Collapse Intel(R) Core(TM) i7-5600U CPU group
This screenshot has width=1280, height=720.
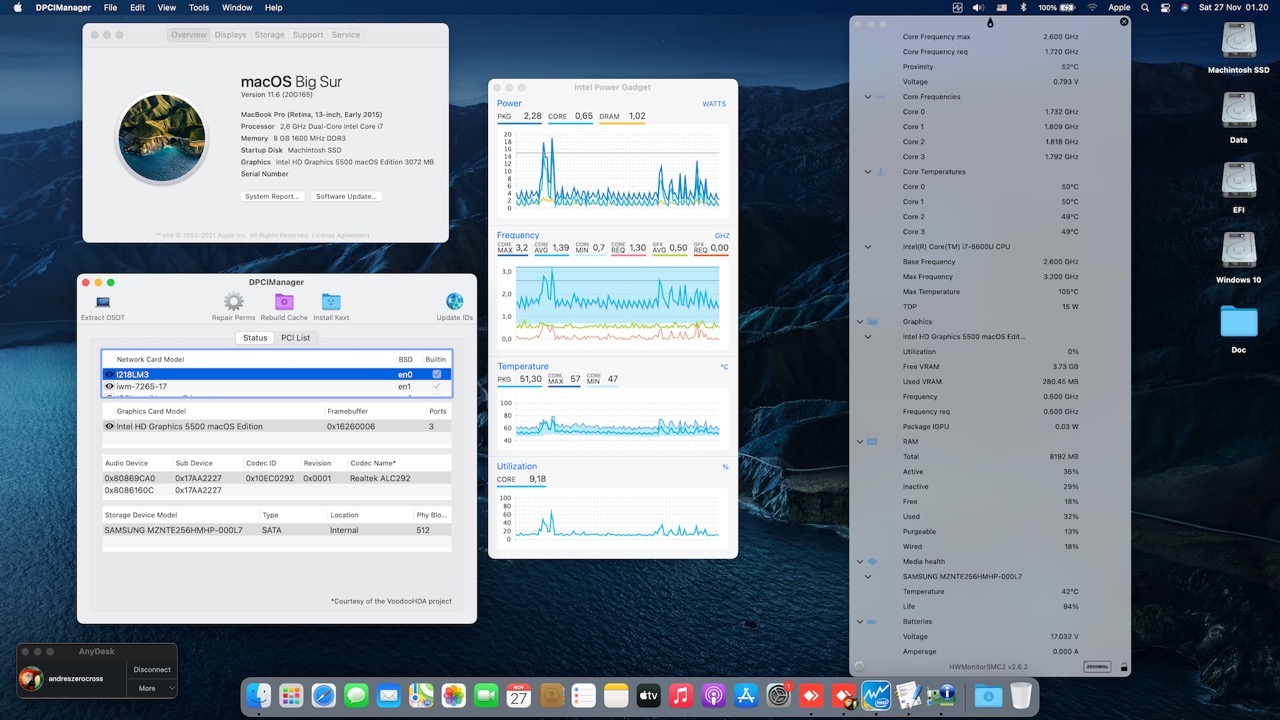868,247
